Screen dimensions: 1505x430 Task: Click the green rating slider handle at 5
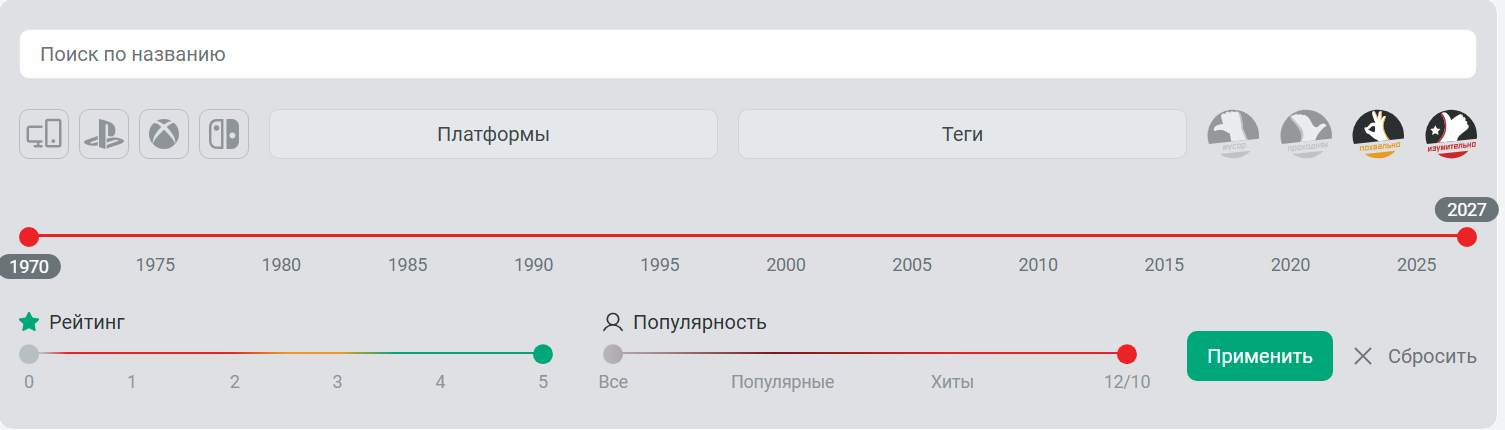(x=543, y=354)
